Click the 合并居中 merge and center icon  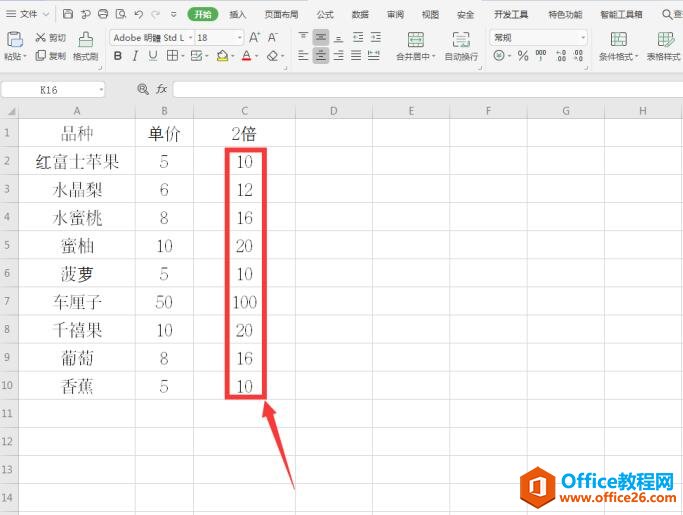tap(416, 40)
